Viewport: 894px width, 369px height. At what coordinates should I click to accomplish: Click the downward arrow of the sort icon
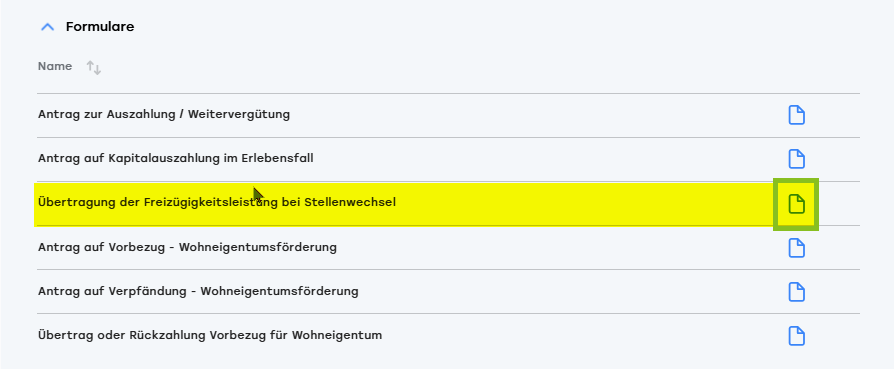(x=97, y=70)
